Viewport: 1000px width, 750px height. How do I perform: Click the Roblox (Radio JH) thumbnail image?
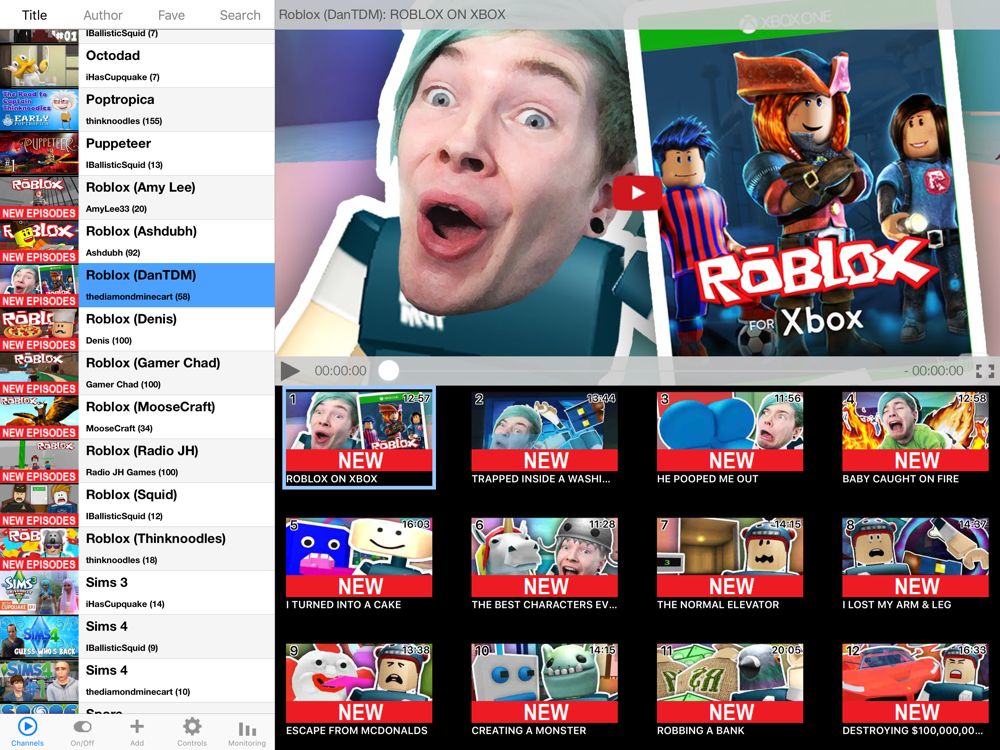coord(39,461)
